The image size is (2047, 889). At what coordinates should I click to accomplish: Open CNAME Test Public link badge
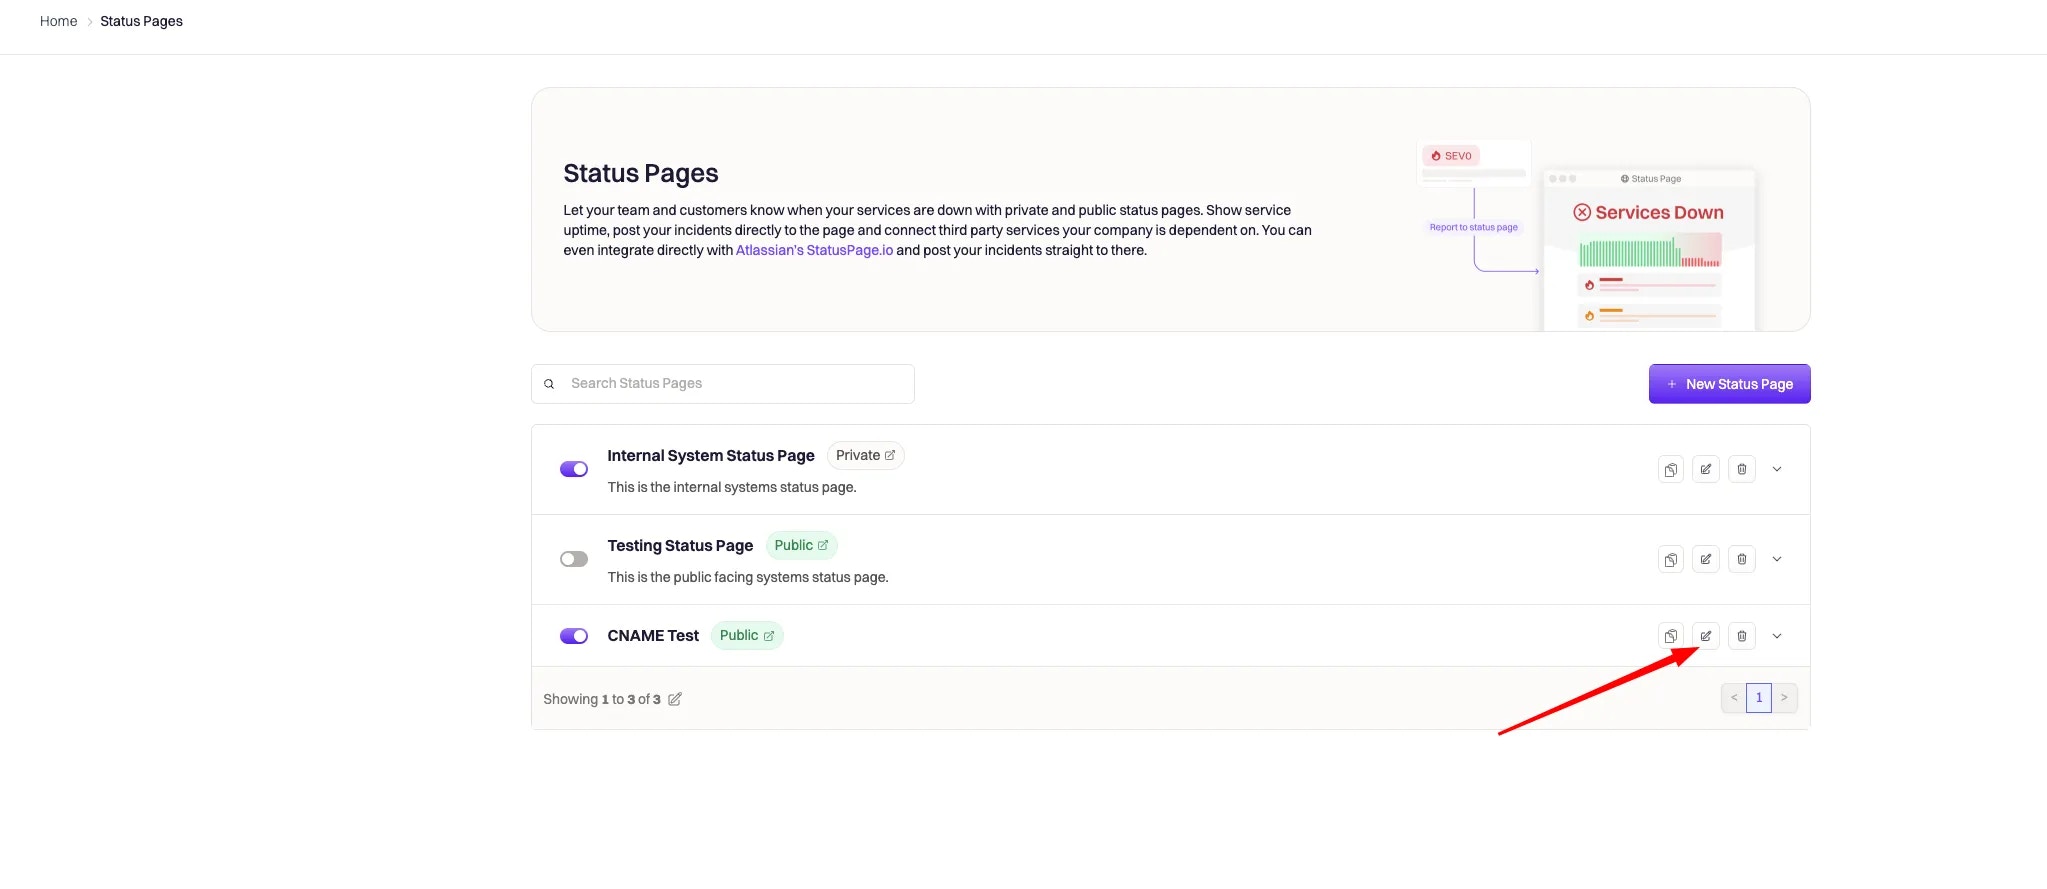pyautogui.click(x=747, y=635)
